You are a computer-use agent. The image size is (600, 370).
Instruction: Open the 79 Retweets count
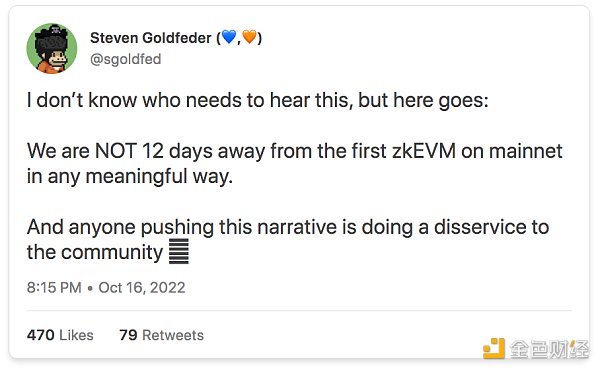[161, 335]
